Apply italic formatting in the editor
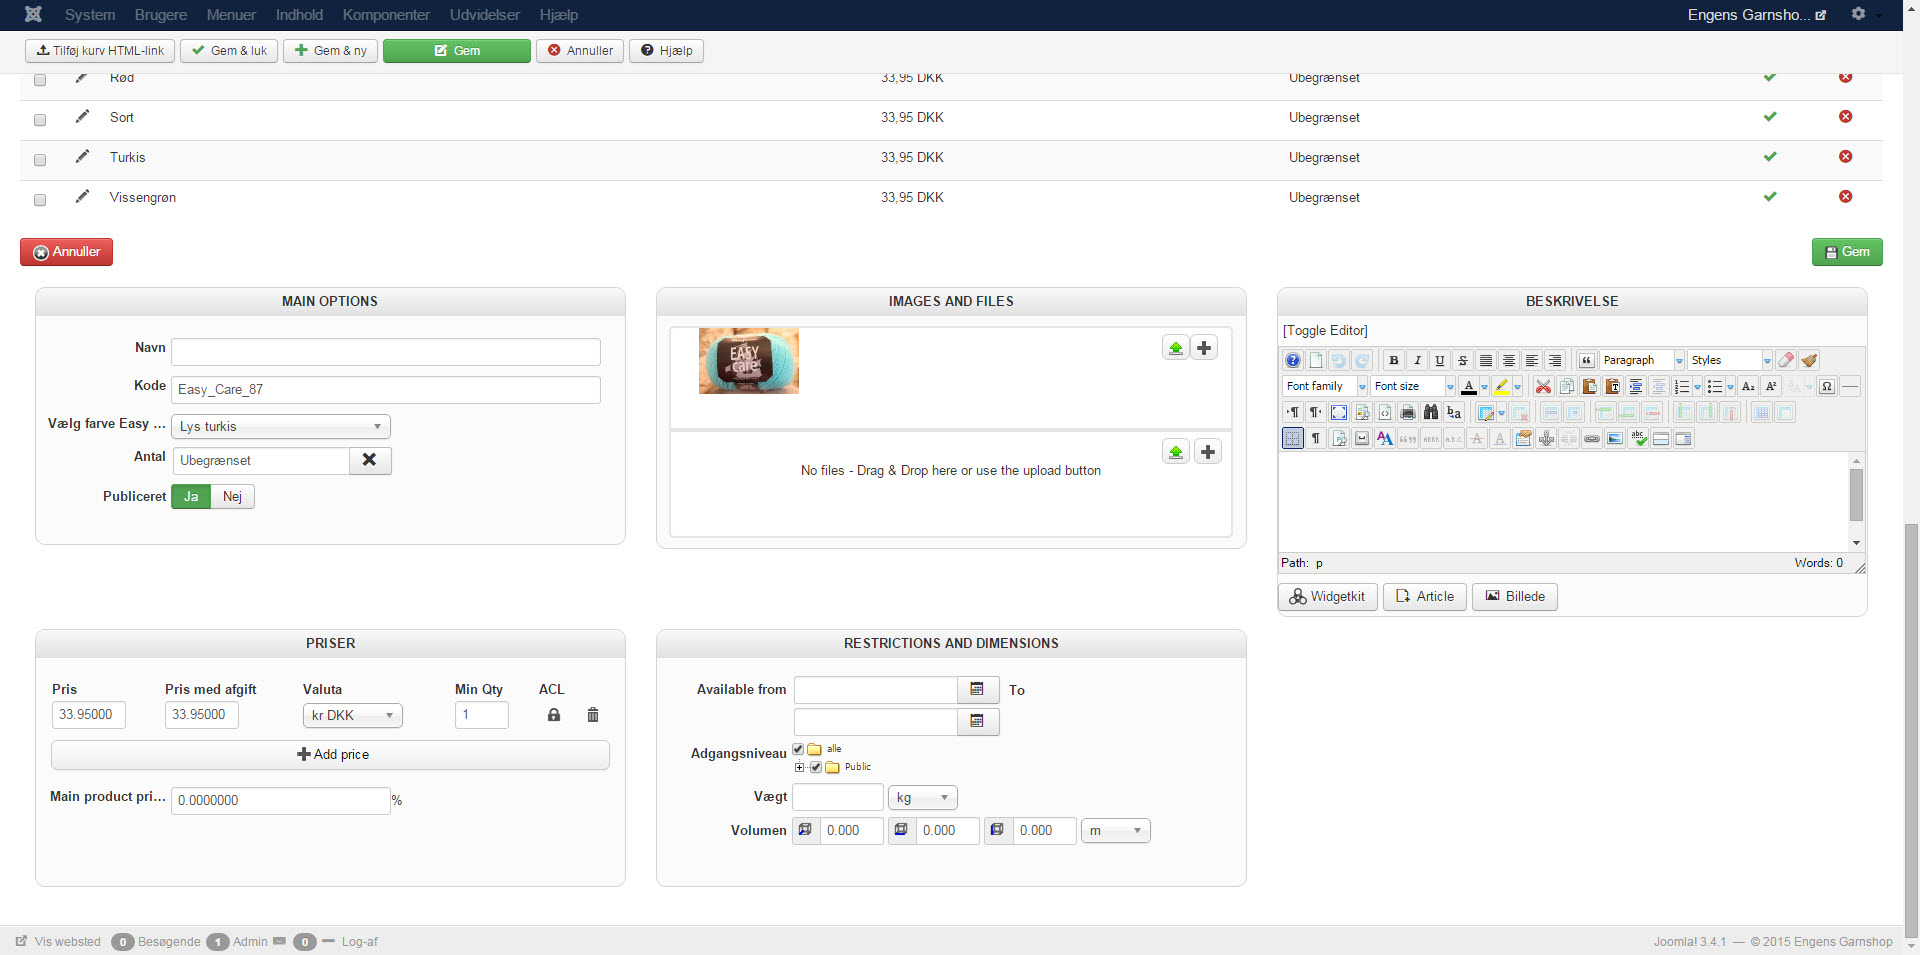 tap(1417, 360)
